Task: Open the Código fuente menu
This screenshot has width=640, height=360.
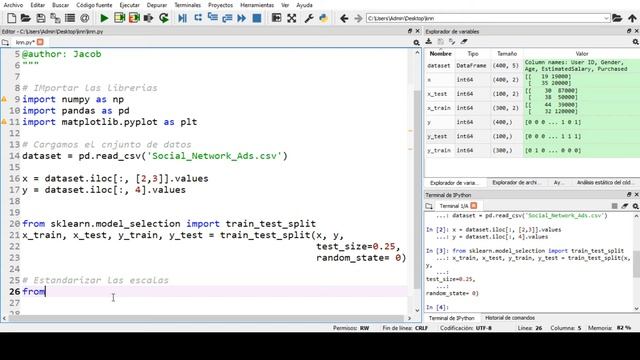Action: click(94, 5)
